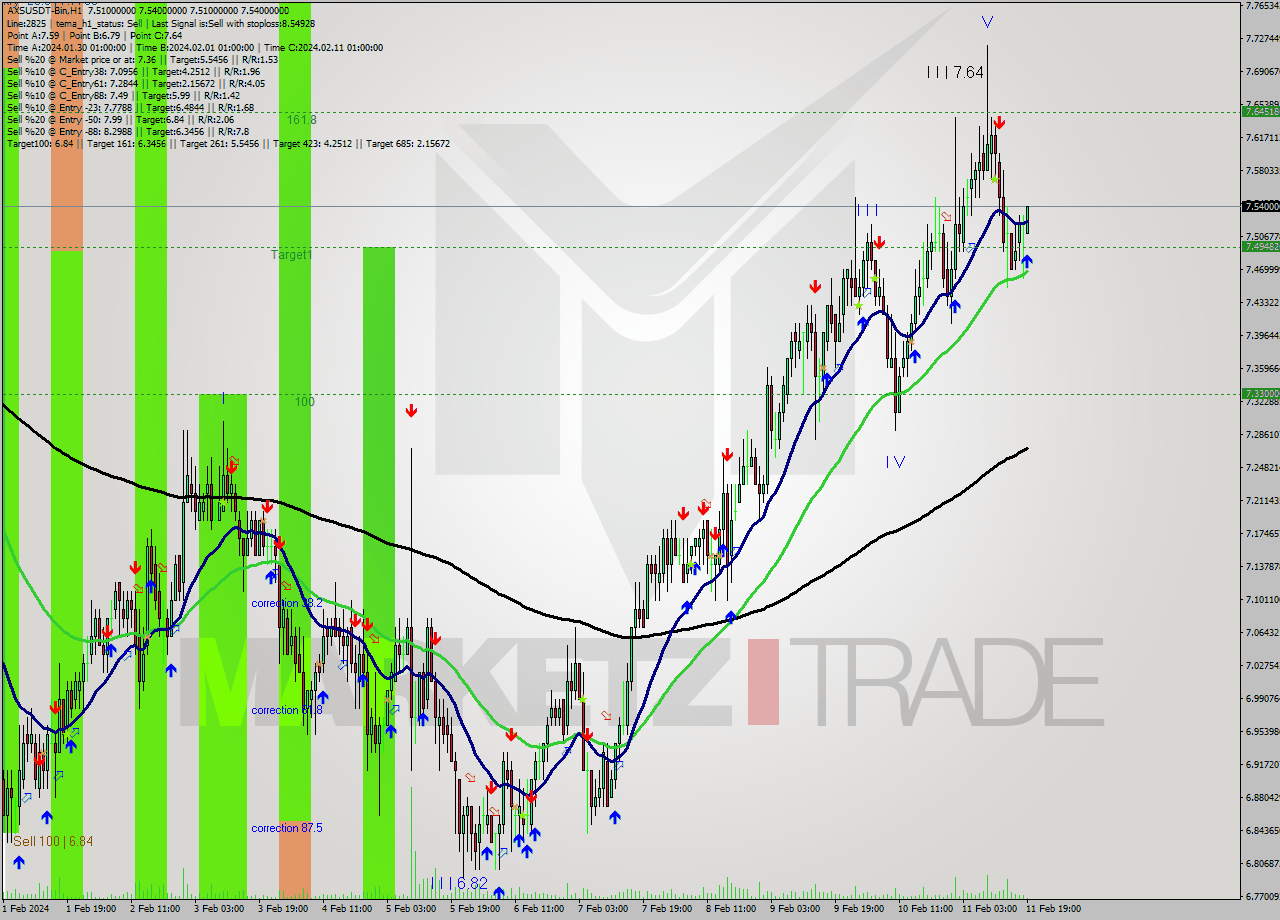This screenshot has width=1280, height=920.
Task: Click the 'Target100: 6.84 || Target 161' summary line
Action: click(x=228, y=143)
